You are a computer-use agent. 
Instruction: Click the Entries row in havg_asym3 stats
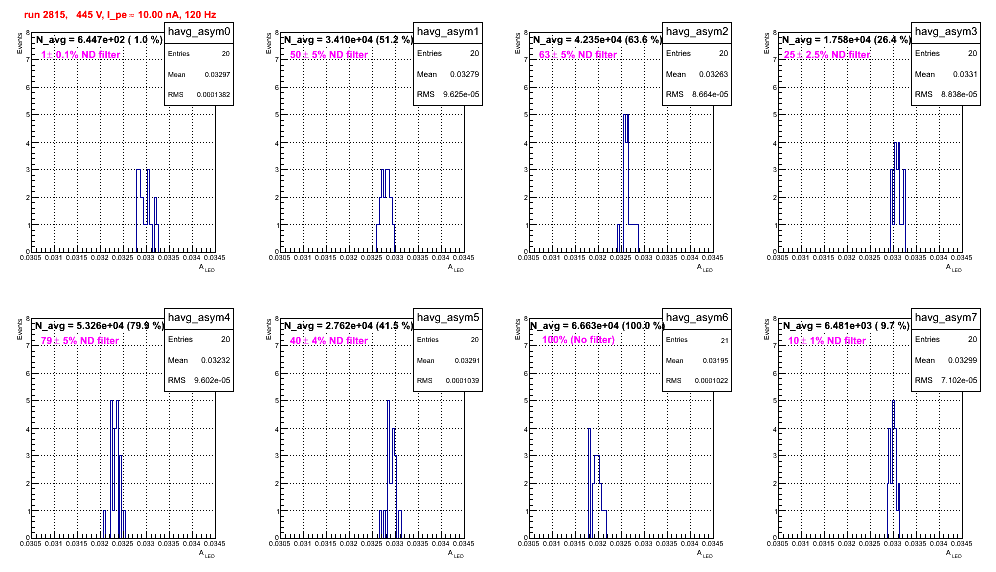coord(946,53)
